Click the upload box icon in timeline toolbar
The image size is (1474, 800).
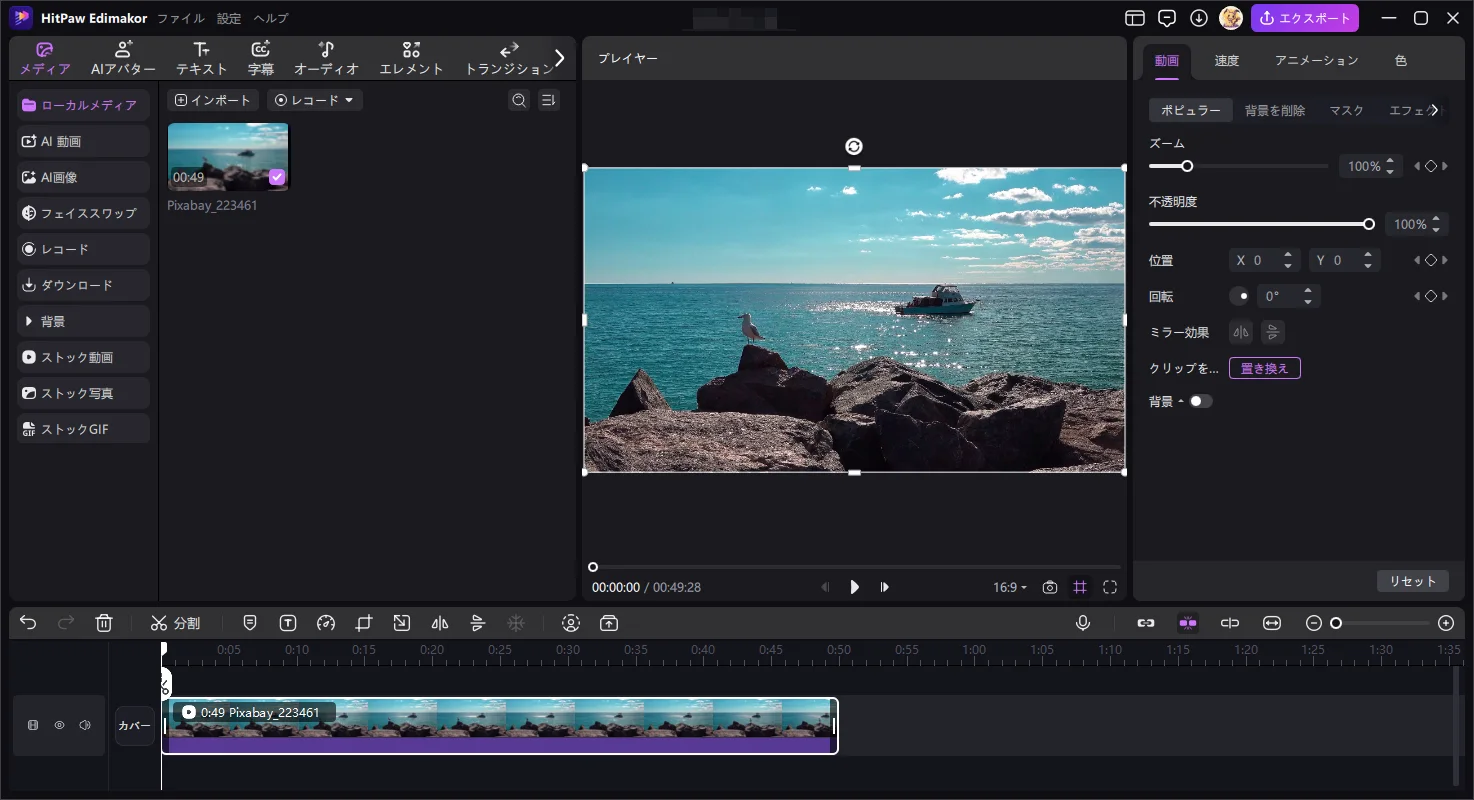click(609, 623)
